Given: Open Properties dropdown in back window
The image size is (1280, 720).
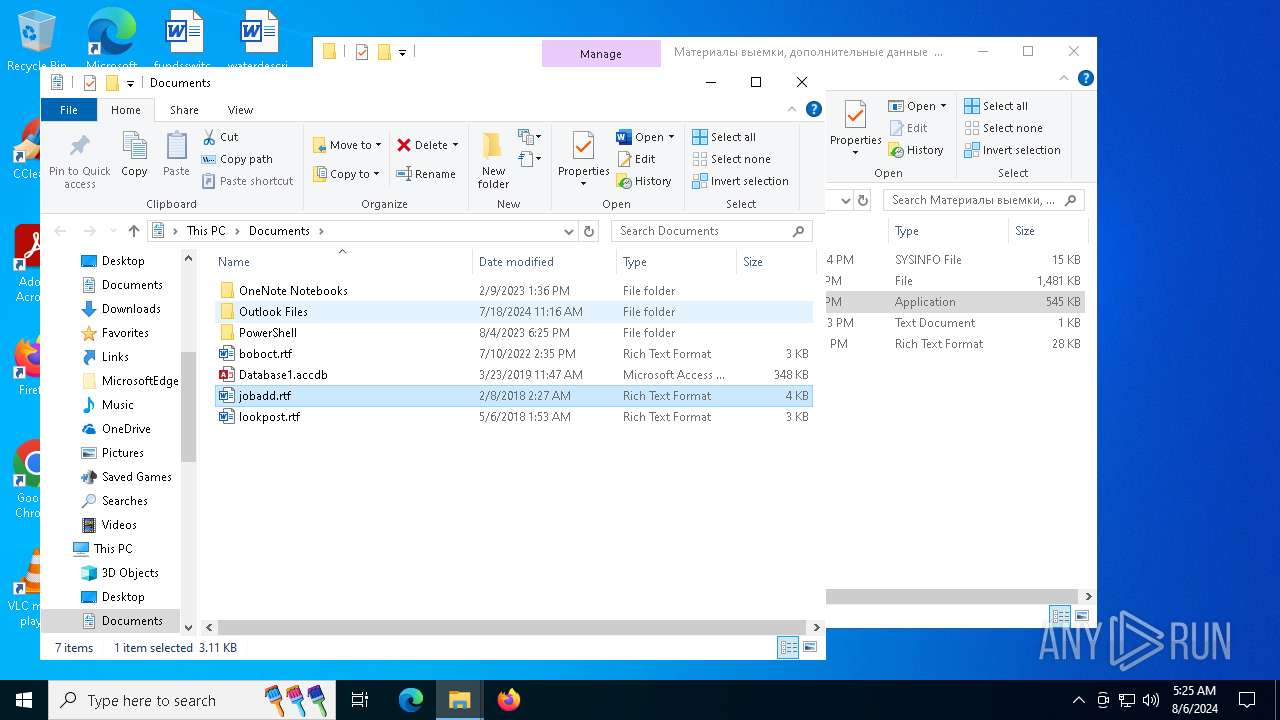Looking at the screenshot, I should pos(855,153).
